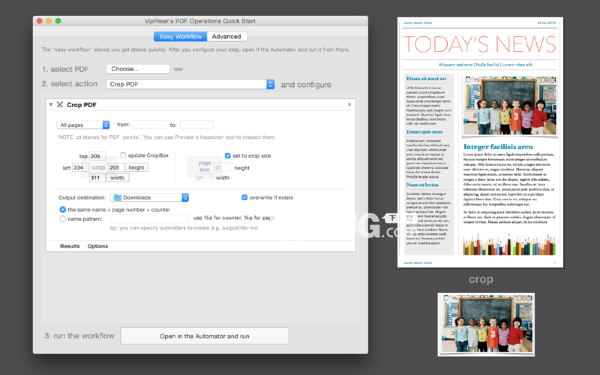Click the crop height value field
The height and width of the screenshot is (375, 600).
coord(116,167)
